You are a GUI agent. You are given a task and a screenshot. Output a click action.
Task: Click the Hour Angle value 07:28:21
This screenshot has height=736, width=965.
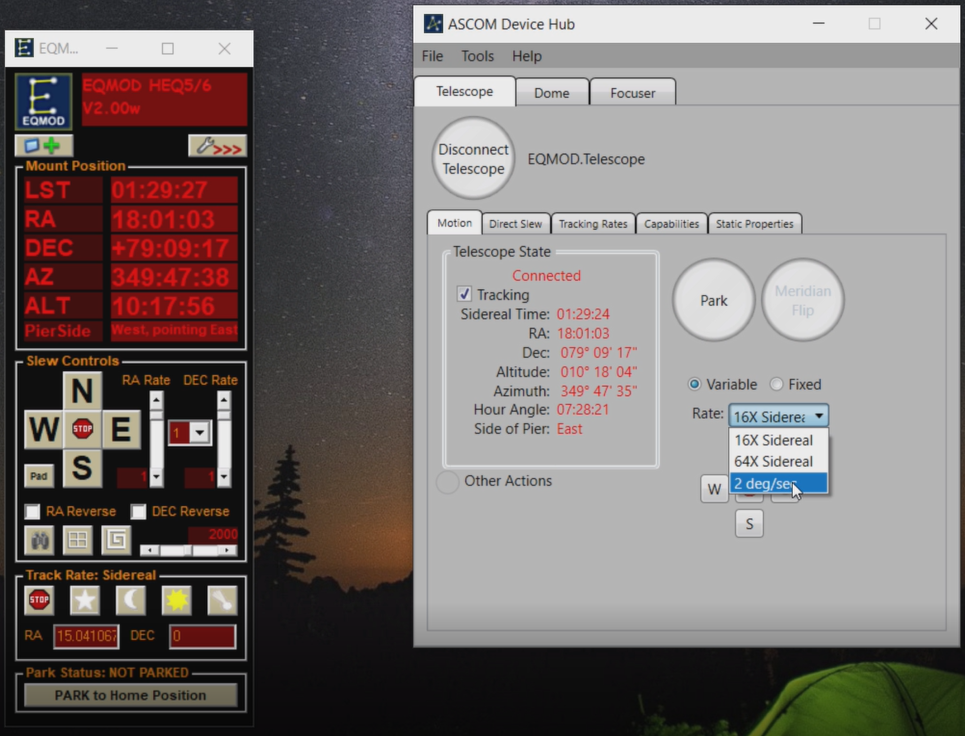click(x=582, y=410)
